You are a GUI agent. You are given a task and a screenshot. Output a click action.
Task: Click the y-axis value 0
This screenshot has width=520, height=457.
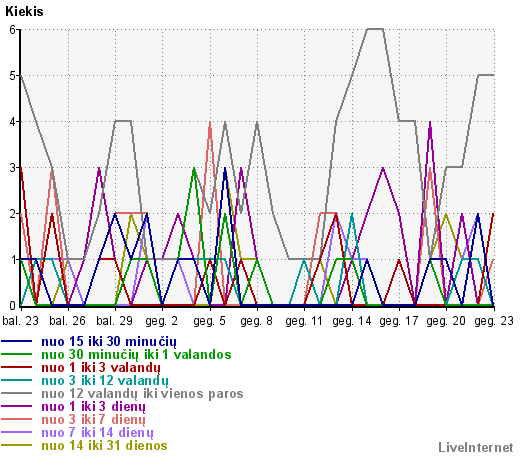tap(12, 305)
